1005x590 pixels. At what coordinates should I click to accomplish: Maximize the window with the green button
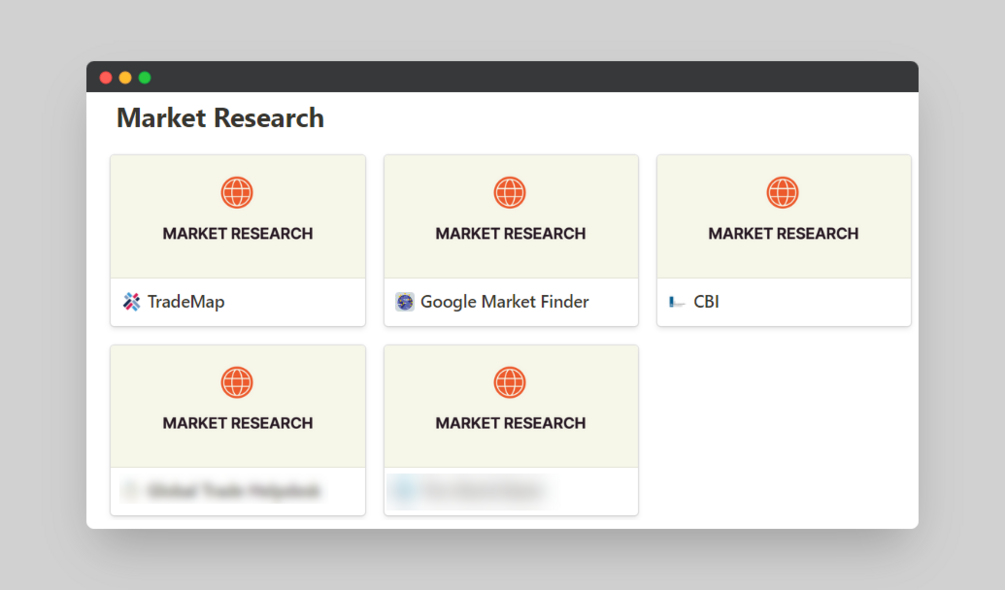[x=144, y=78]
